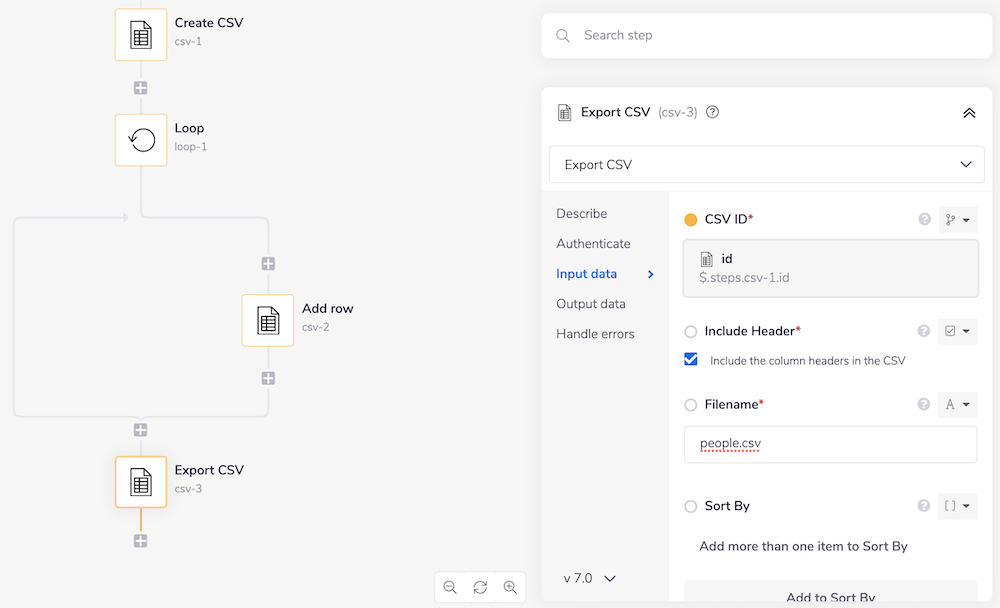
Task: Click the help icon for Filename
Action: 924,405
